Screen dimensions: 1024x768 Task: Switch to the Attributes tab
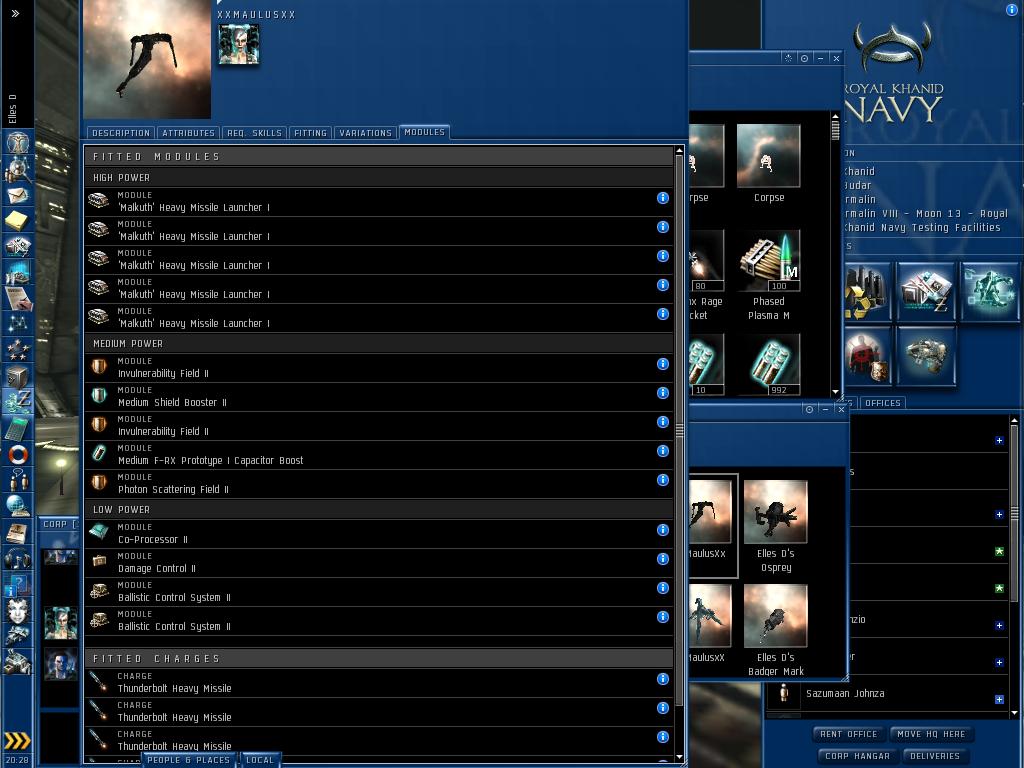tap(188, 133)
